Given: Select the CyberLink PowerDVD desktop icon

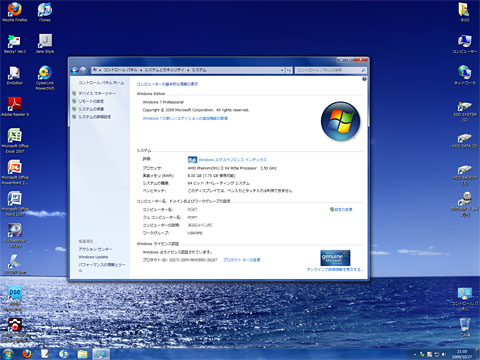Looking at the screenshot, I should [x=45, y=77].
